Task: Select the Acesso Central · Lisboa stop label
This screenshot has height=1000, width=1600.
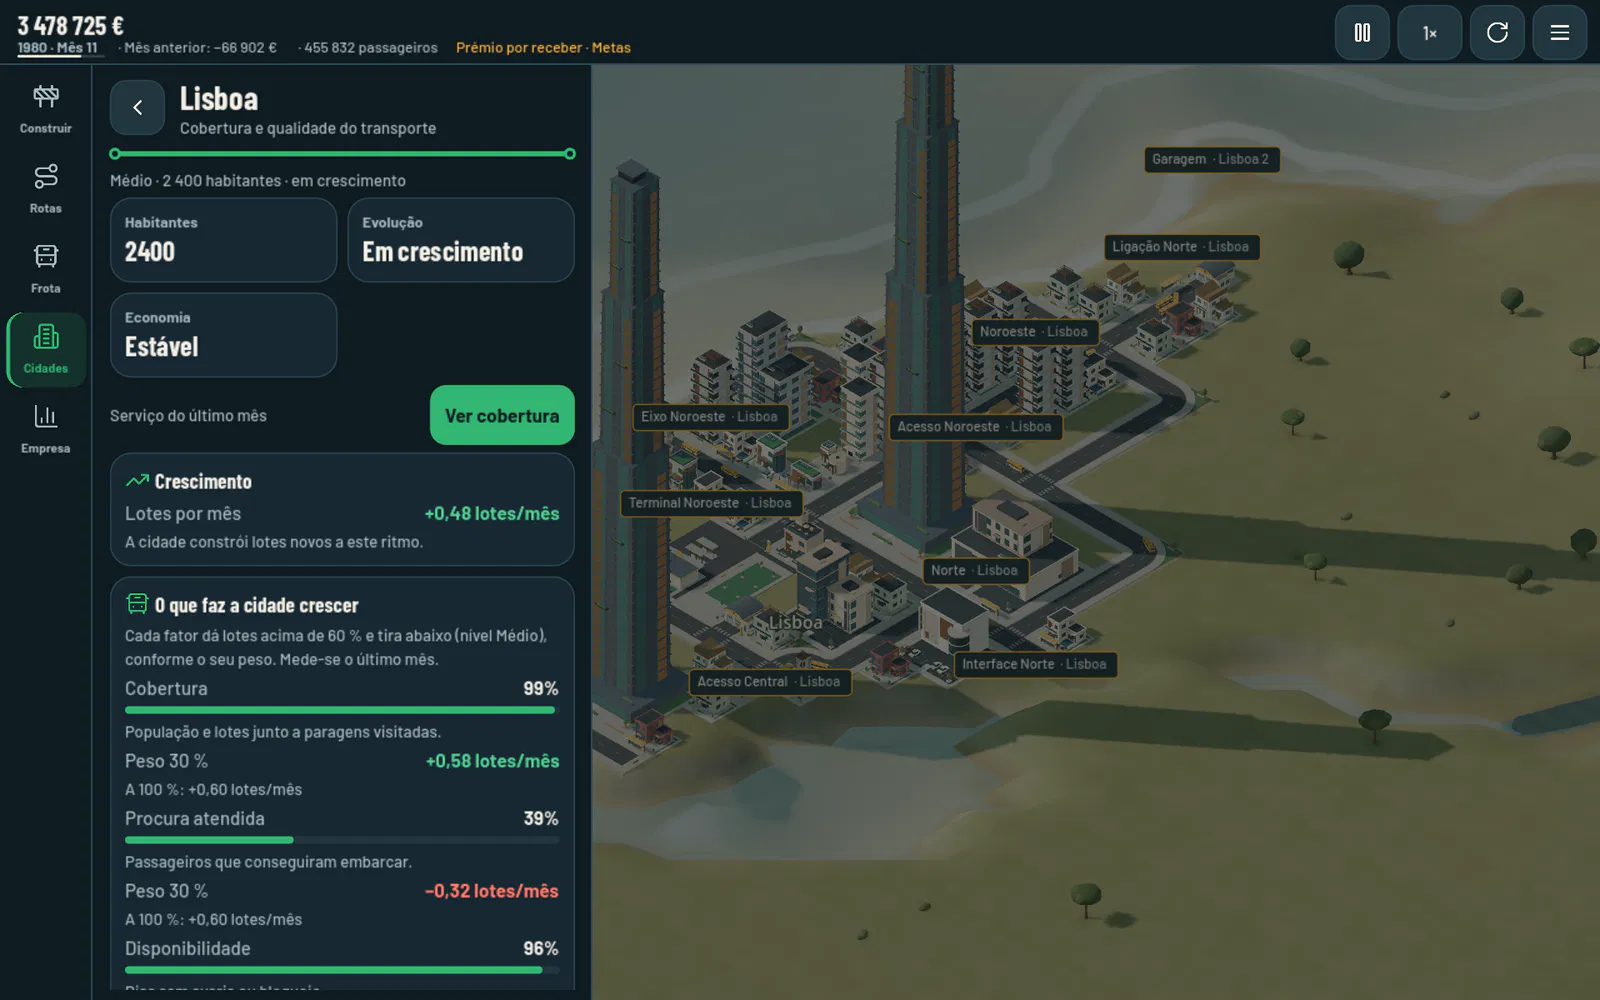Action: coord(769,682)
